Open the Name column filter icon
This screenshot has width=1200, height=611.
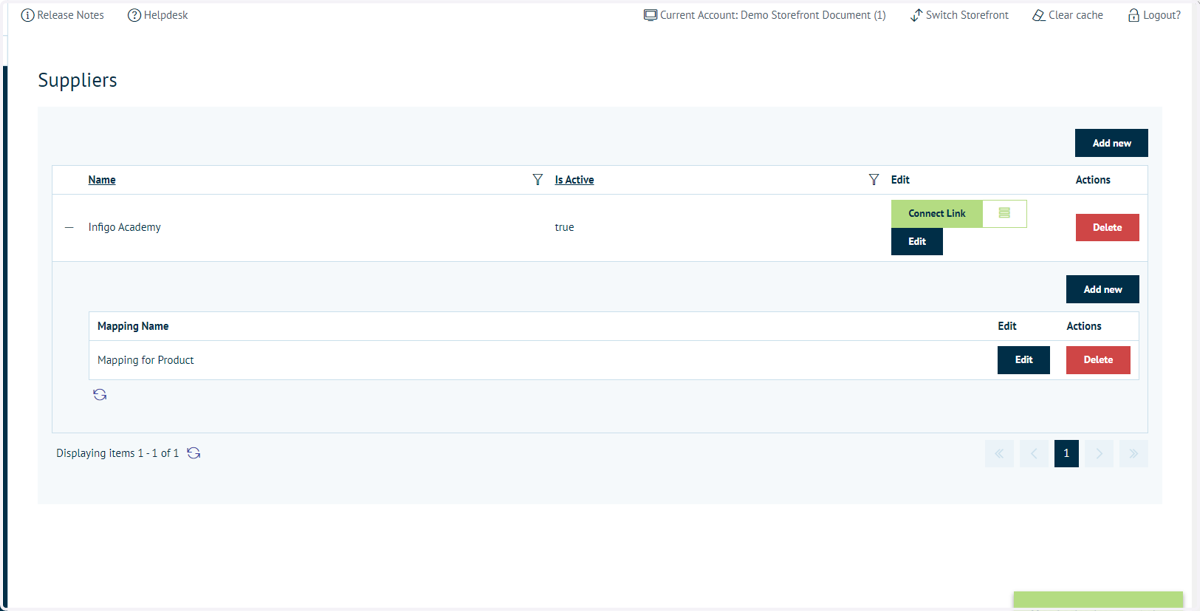click(538, 180)
